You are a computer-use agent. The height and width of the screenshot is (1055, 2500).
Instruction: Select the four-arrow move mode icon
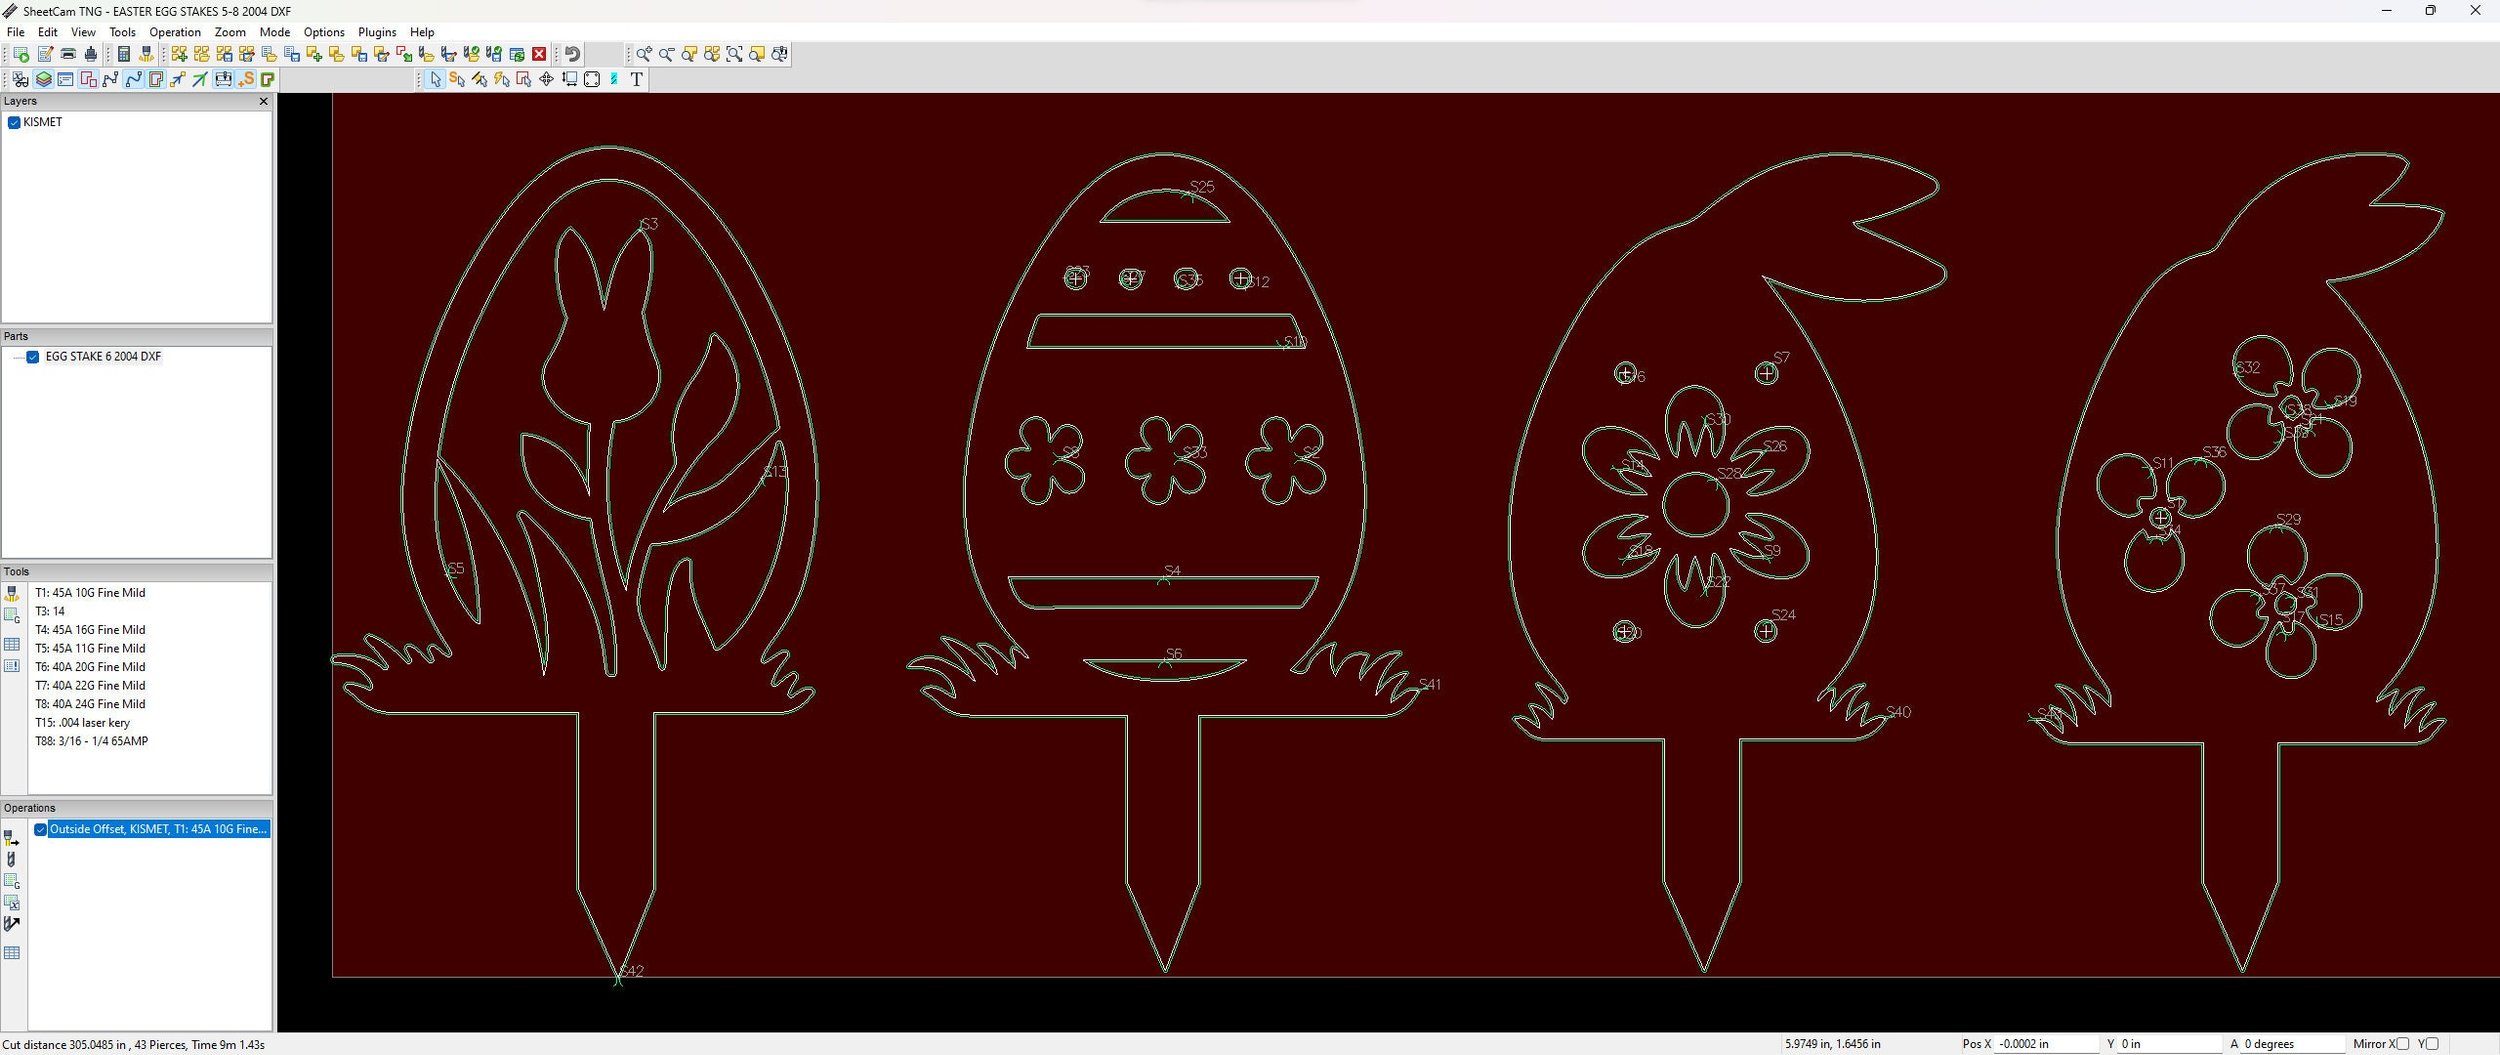tap(546, 79)
